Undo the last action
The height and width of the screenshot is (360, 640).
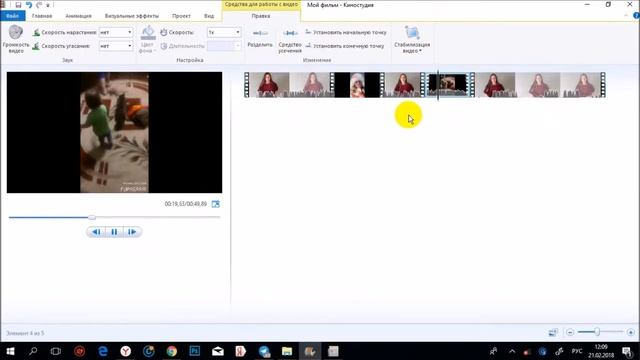(x=29, y=5)
